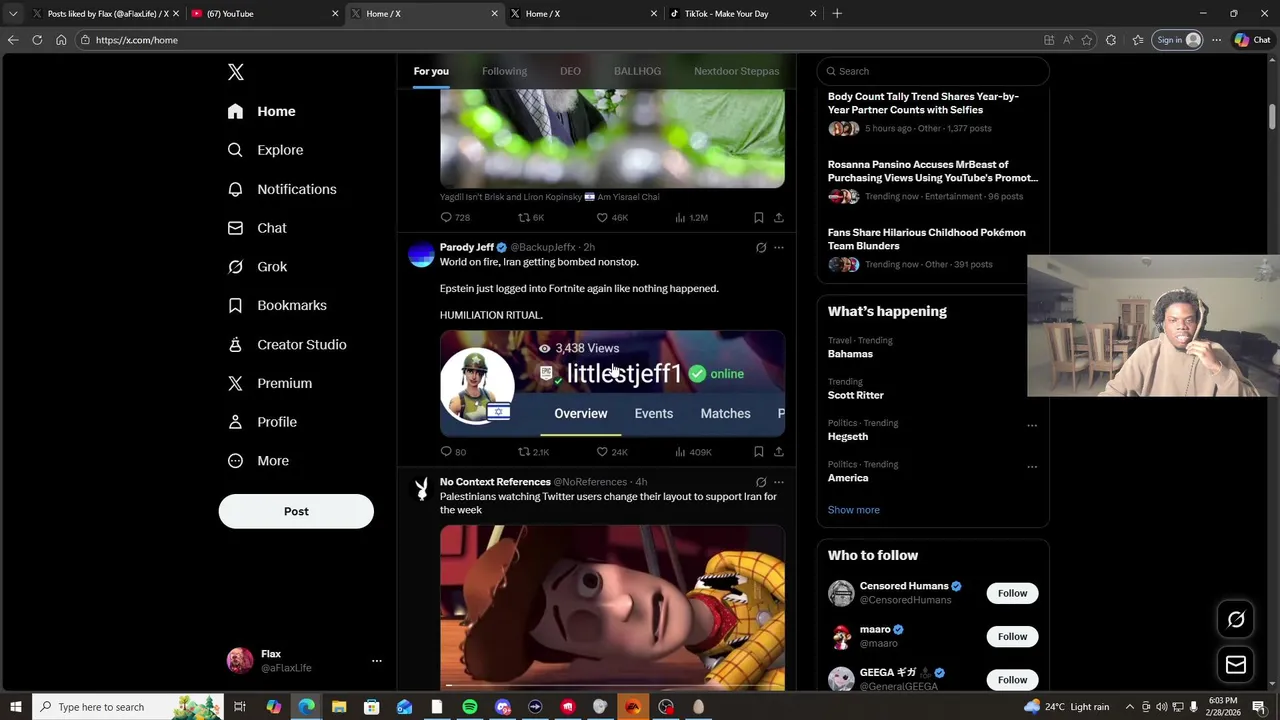Share the post with 1.2M views
This screenshot has width=1280, height=720.
pos(779,217)
